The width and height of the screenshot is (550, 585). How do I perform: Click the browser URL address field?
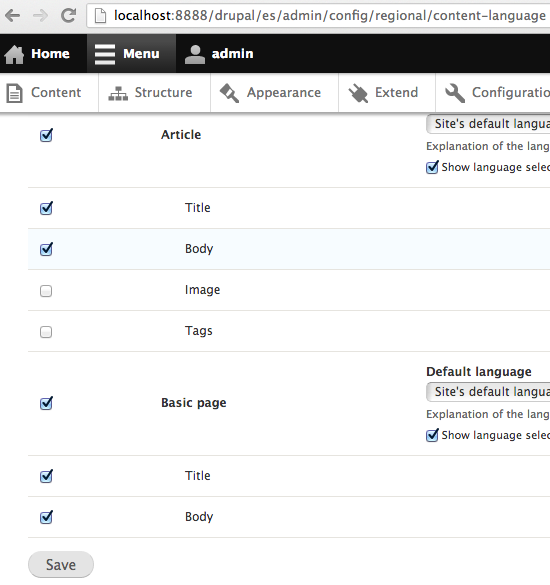[x=318, y=16]
